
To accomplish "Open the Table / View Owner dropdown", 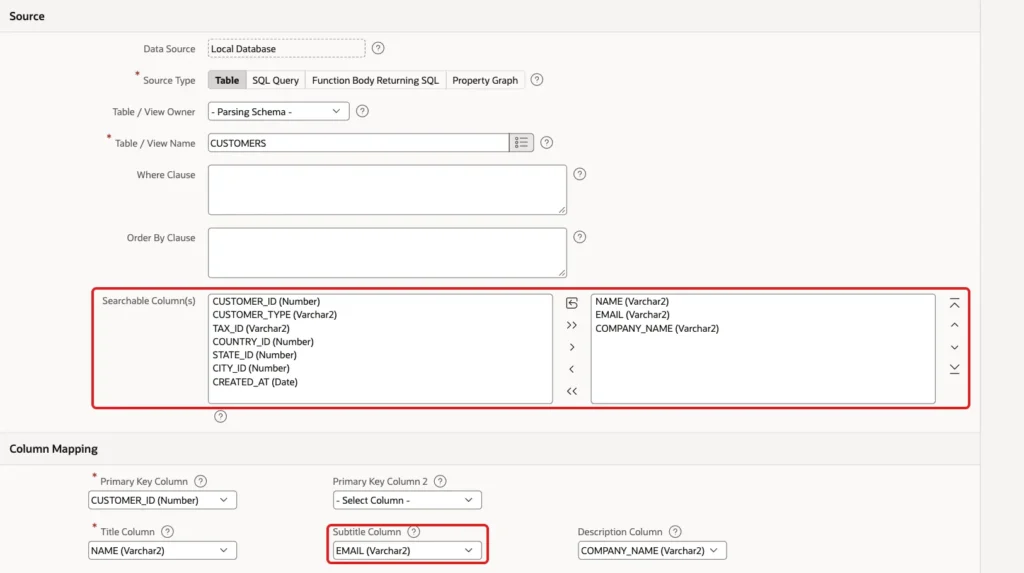I will 278,111.
